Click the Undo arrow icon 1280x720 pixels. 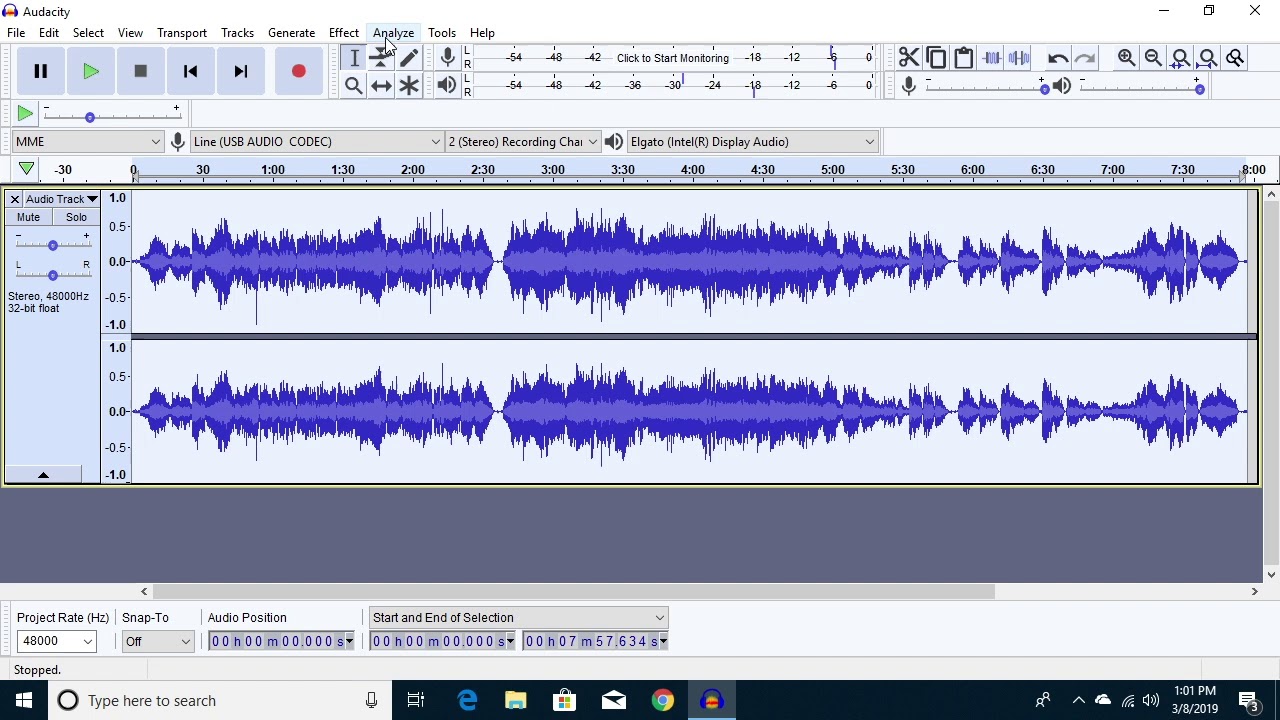[x=1058, y=58]
